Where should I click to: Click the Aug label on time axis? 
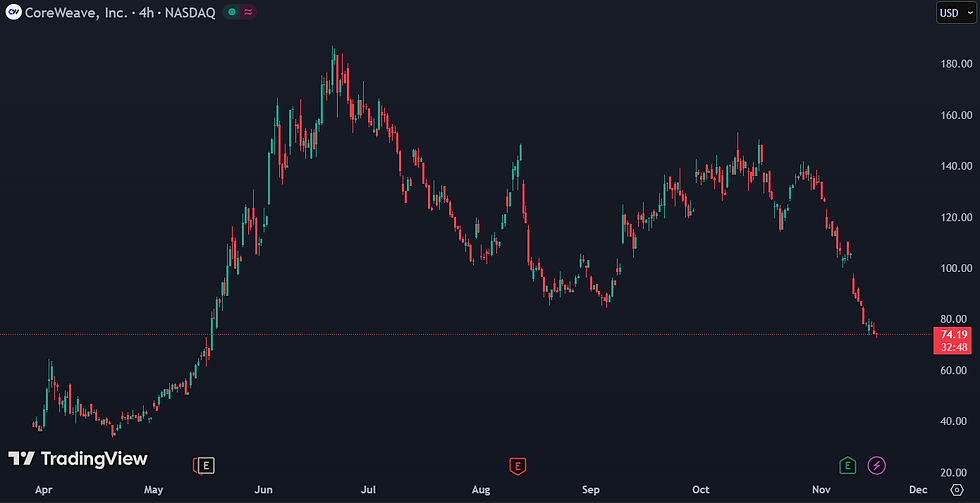point(480,490)
